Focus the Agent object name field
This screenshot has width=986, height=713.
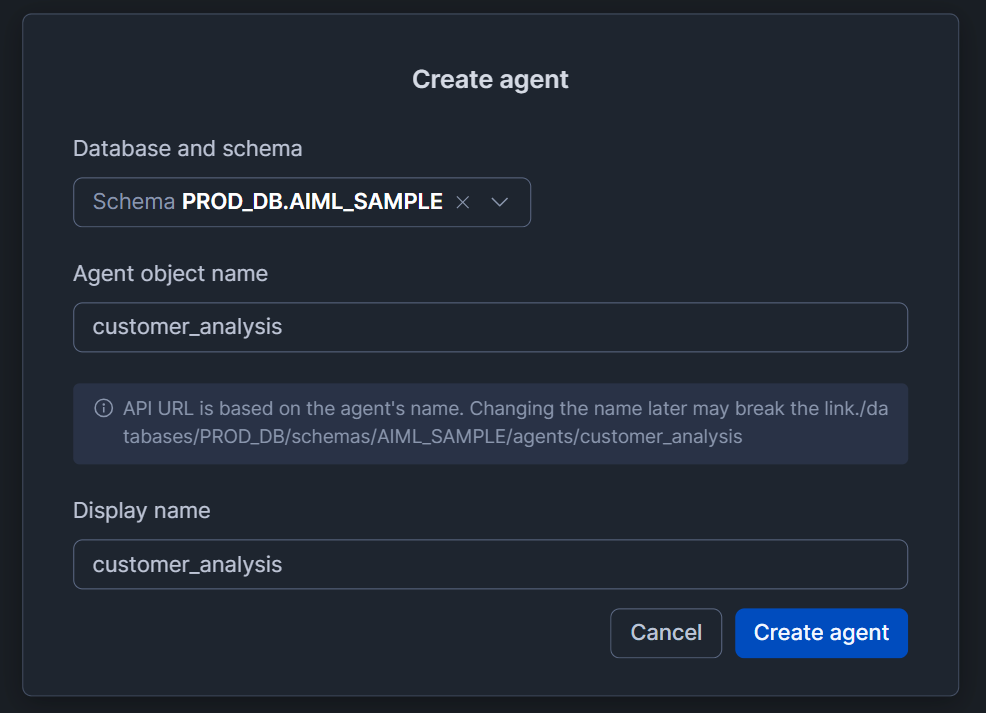[x=490, y=327]
